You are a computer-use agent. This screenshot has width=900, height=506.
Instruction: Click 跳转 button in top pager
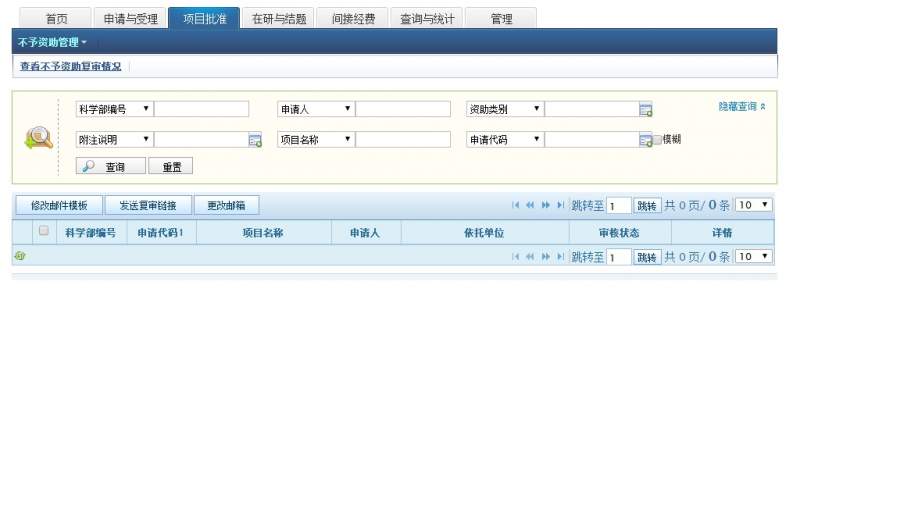(x=647, y=205)
